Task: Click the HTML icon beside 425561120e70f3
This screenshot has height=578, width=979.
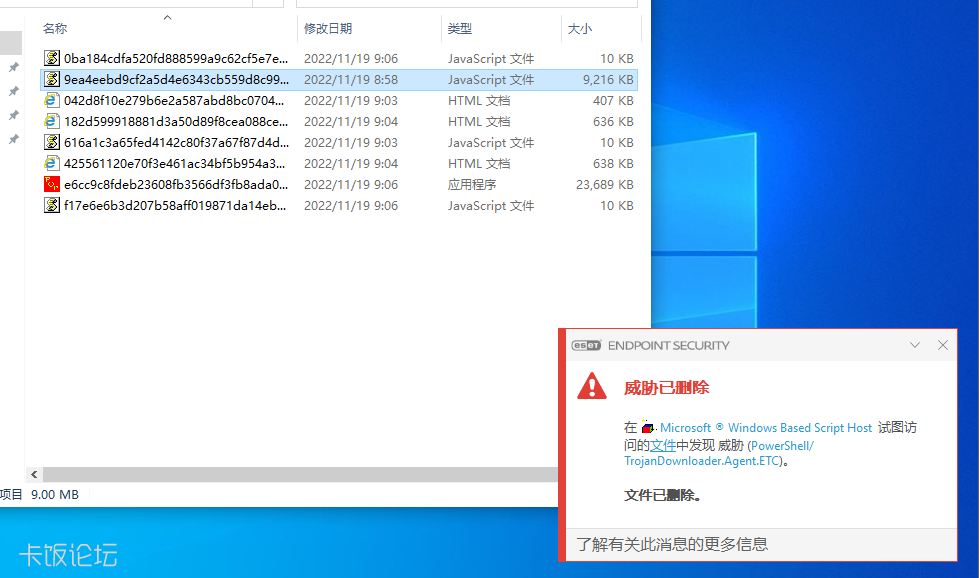Action: (x=52, y=164)
